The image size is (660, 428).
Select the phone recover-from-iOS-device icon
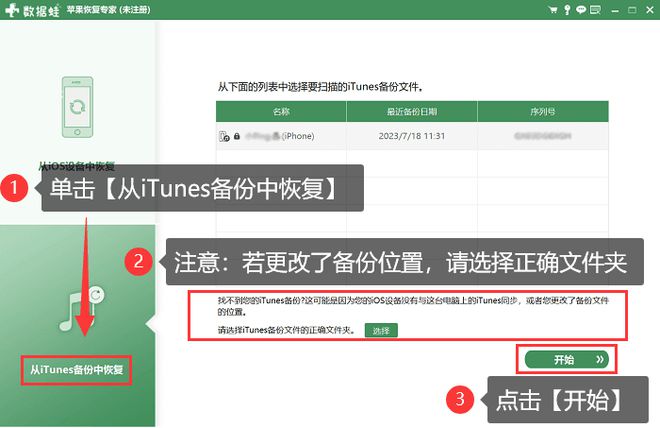(x=77, y=107)
